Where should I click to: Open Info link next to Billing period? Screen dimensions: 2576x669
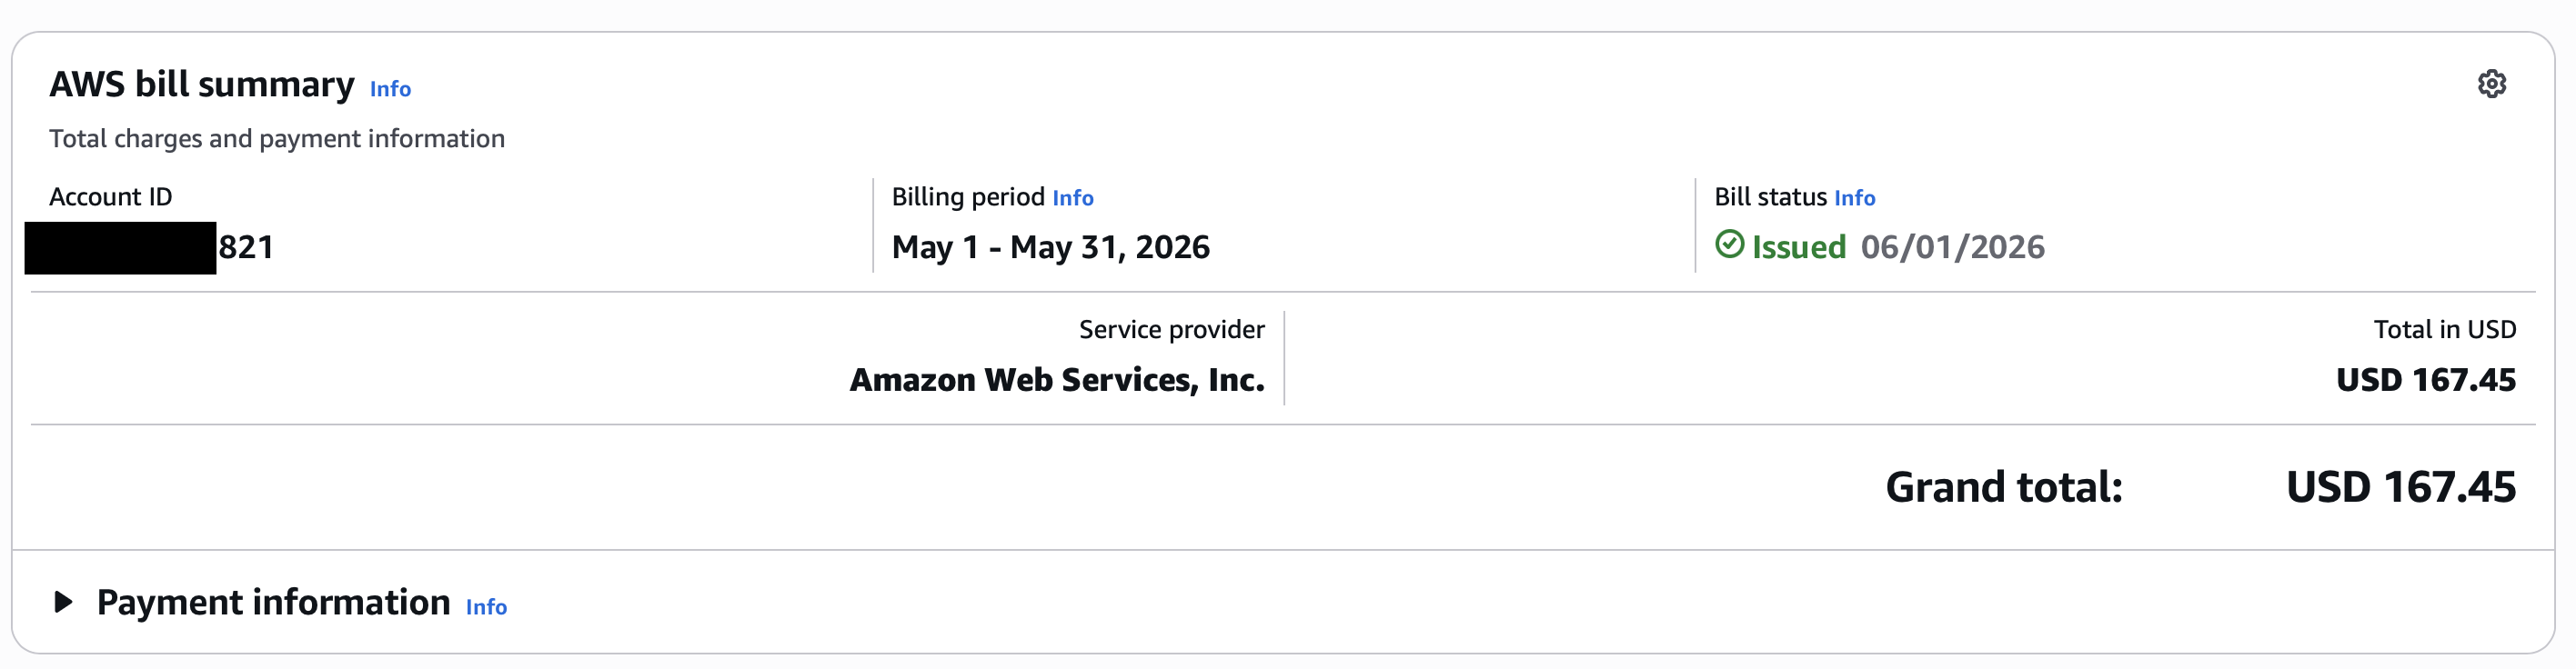coord(1072,198)
